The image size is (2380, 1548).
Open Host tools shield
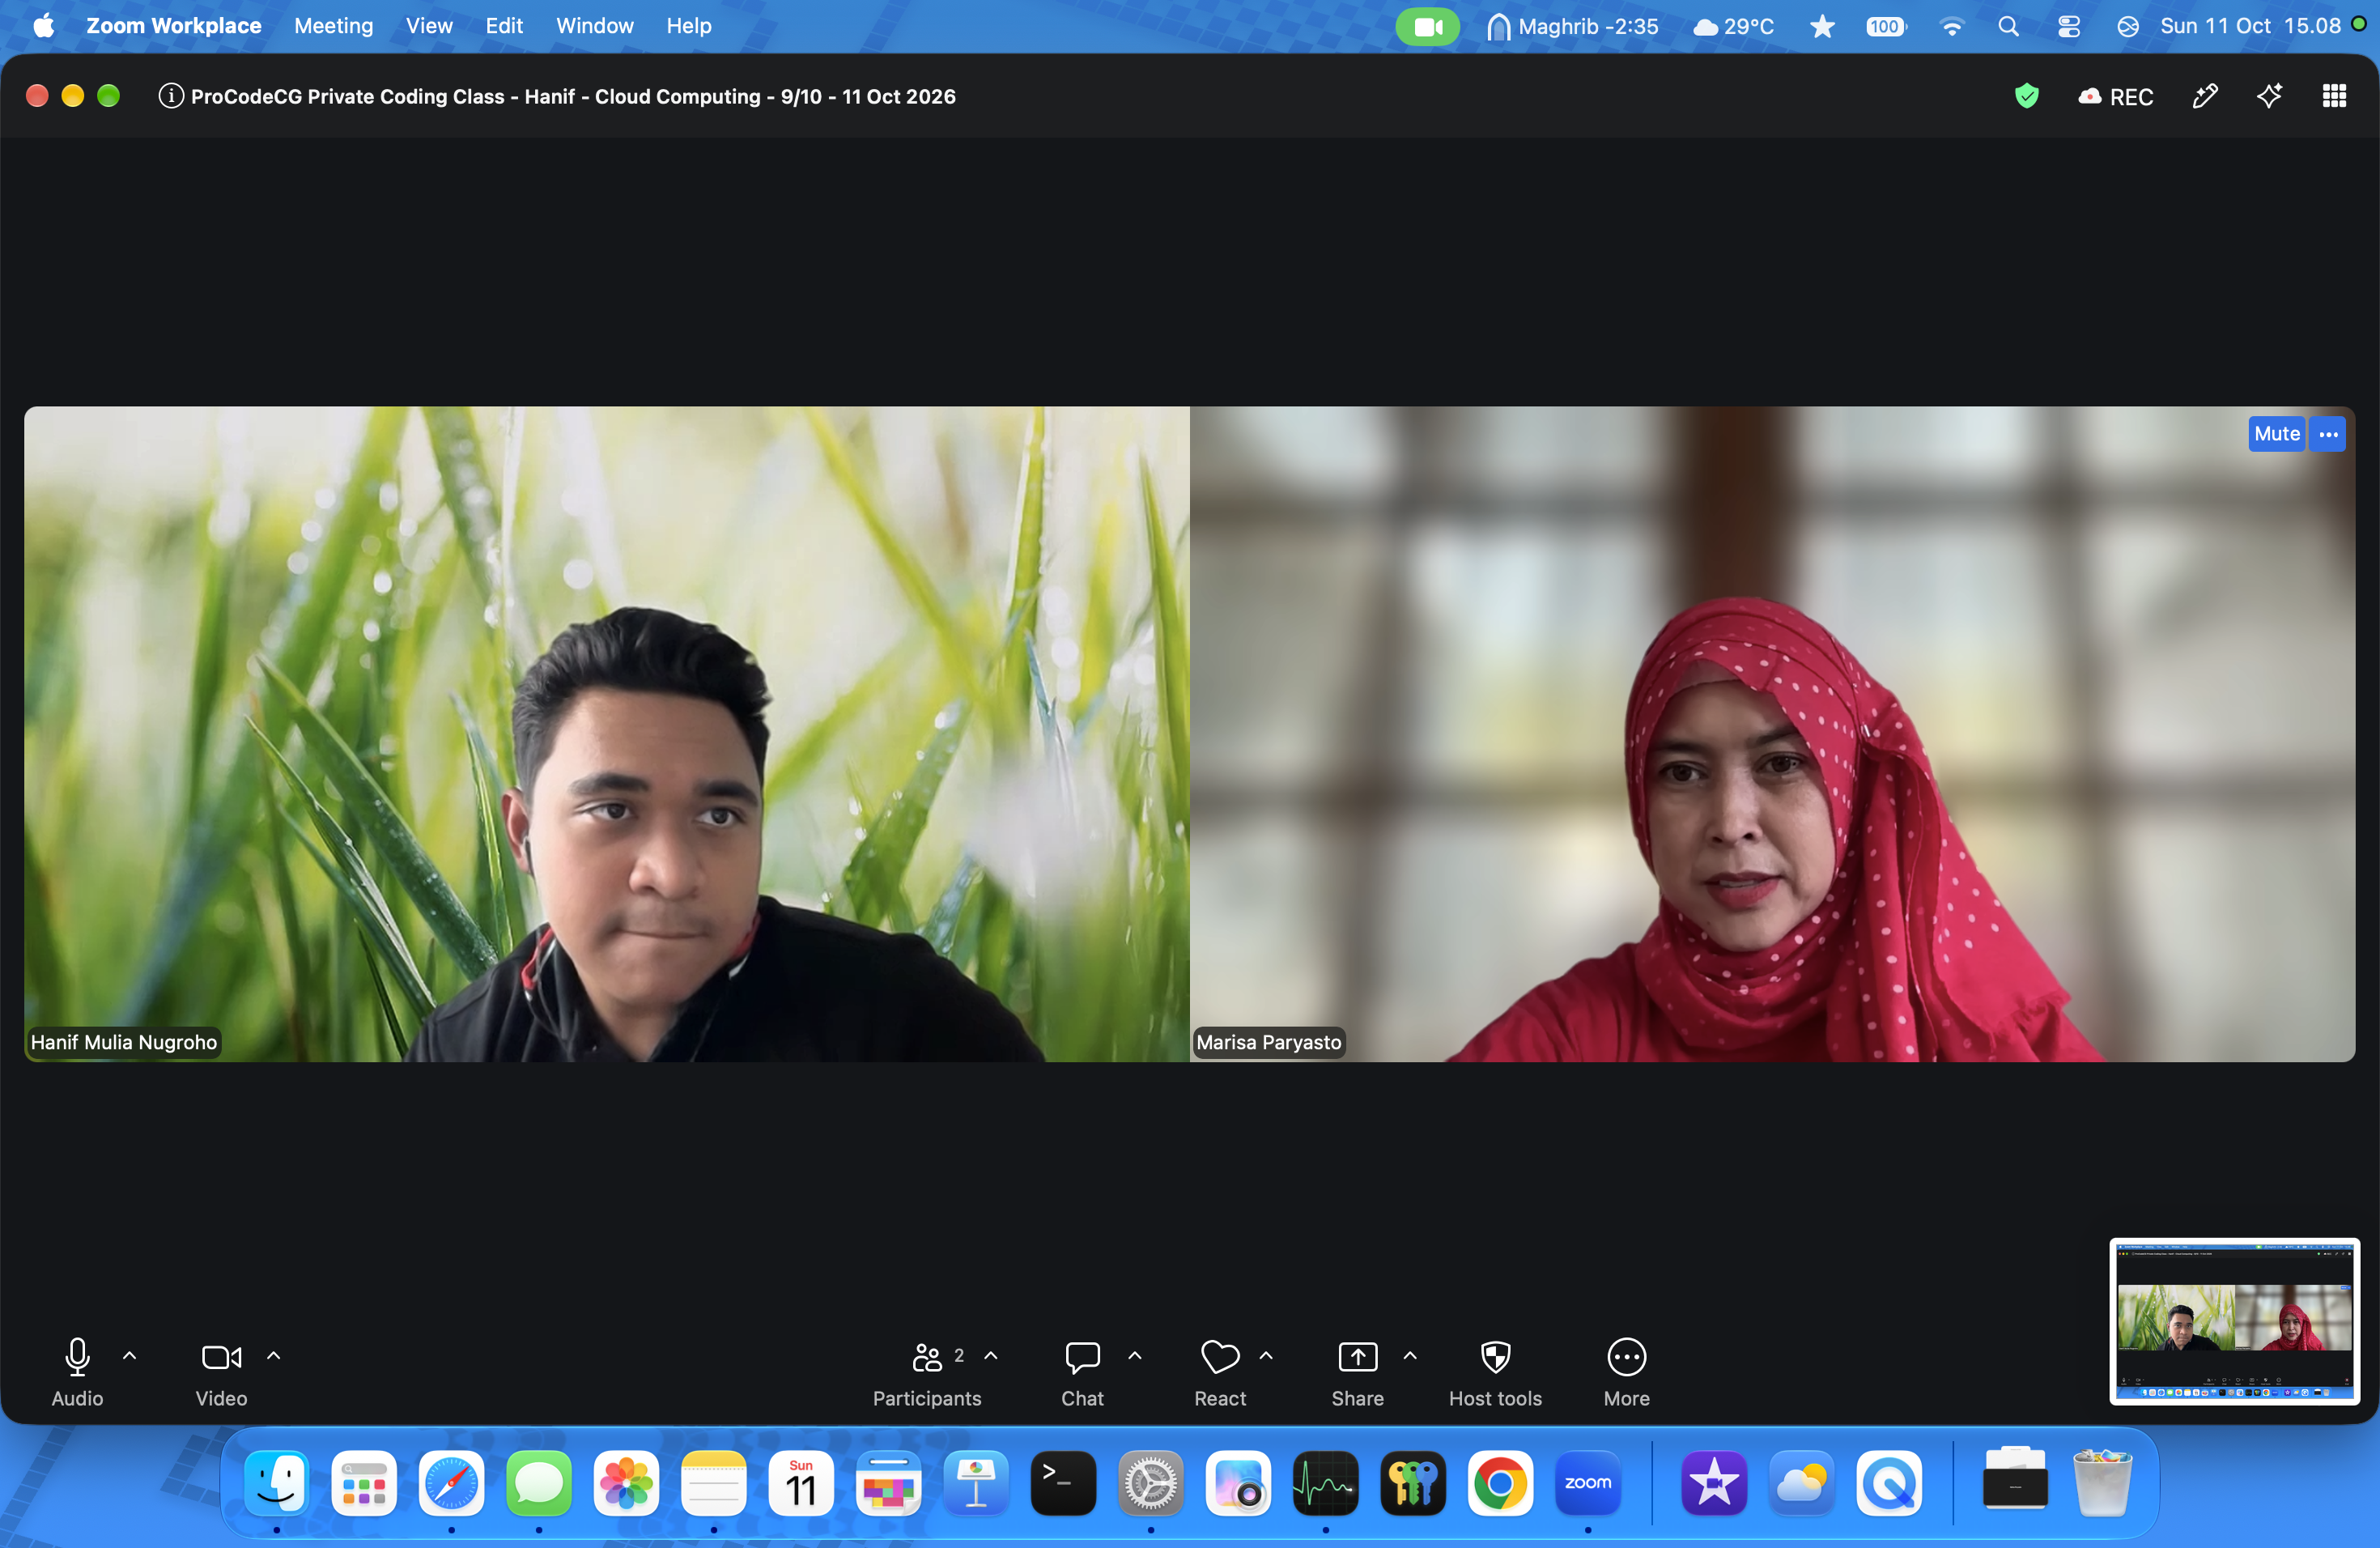click(x=1495, y=1373)
